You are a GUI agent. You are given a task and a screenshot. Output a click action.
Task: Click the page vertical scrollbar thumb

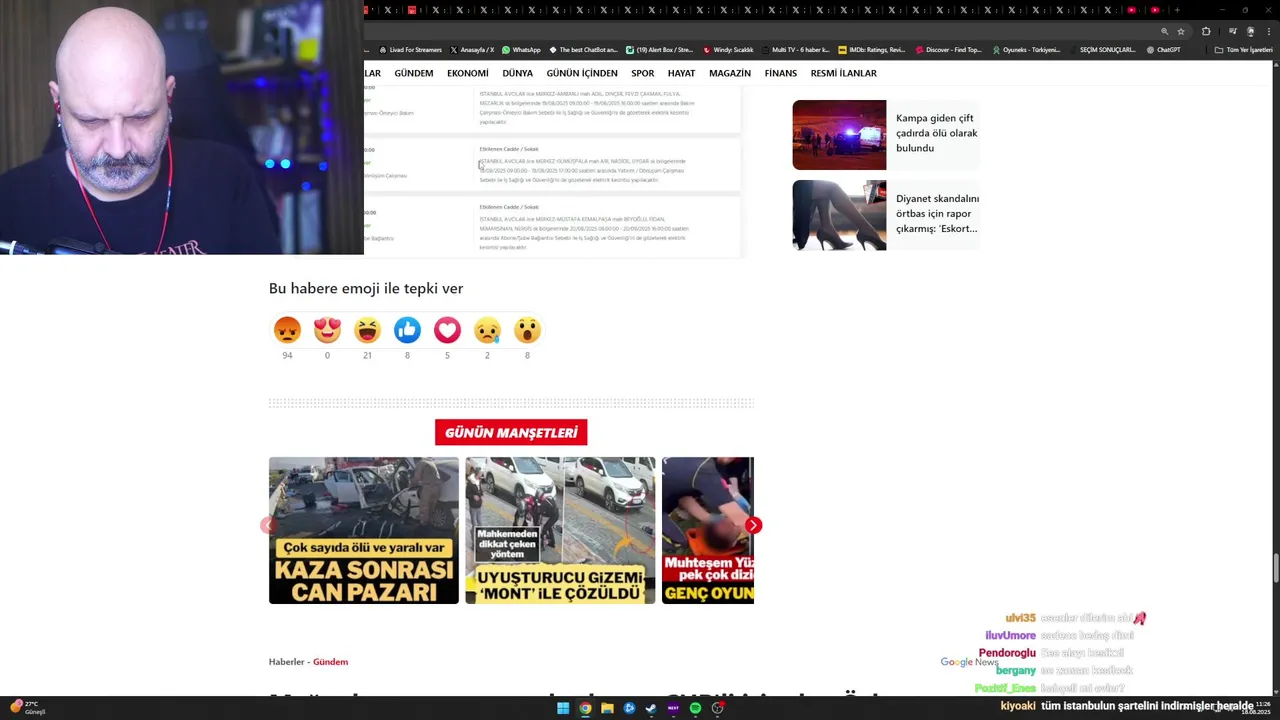(x=1276, y=568)
